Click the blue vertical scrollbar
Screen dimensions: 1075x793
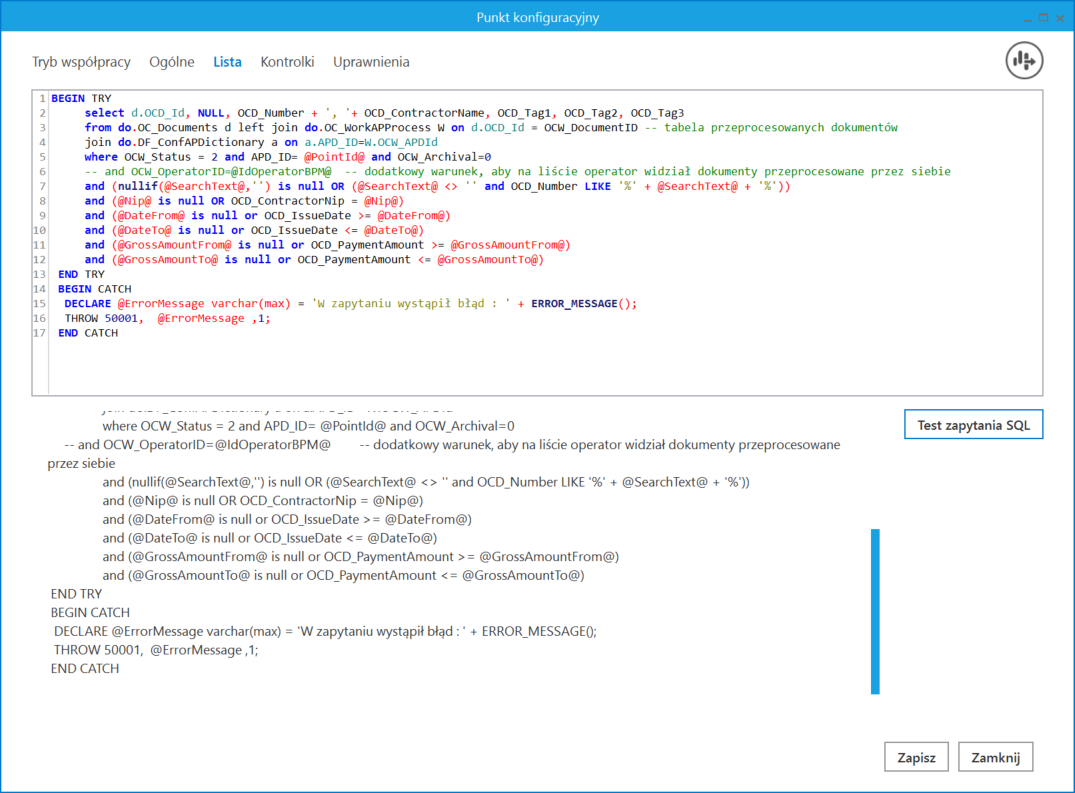875,611
